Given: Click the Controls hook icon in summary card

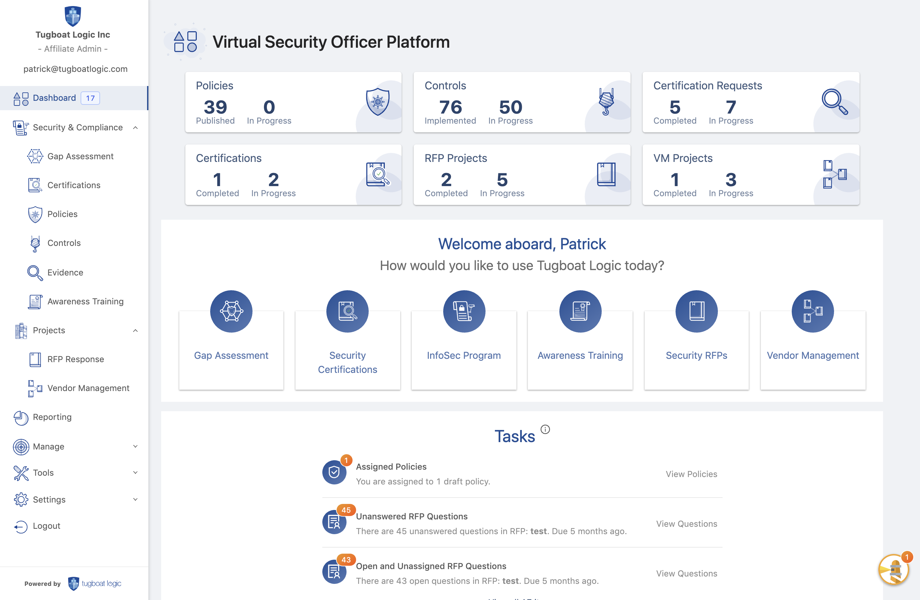Looking at the screenshot, I should pos(606,101).
